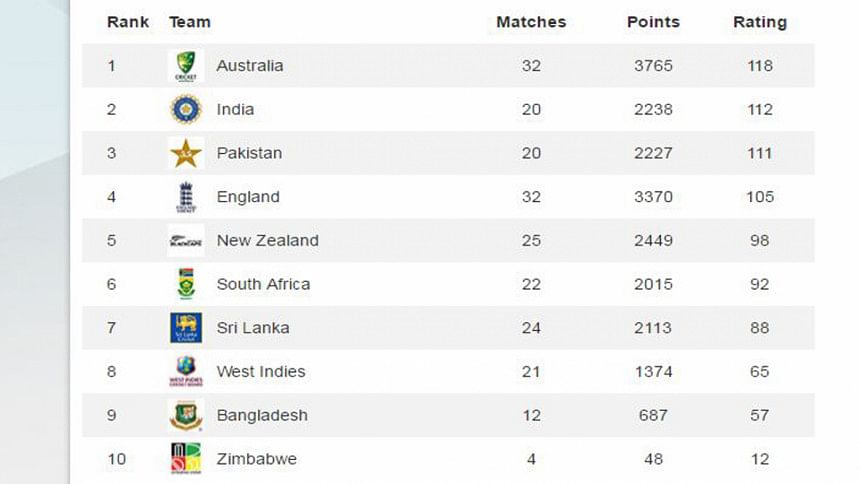860x484 pixels.
Task: Click the Rating column header
Action: point(760,22)
